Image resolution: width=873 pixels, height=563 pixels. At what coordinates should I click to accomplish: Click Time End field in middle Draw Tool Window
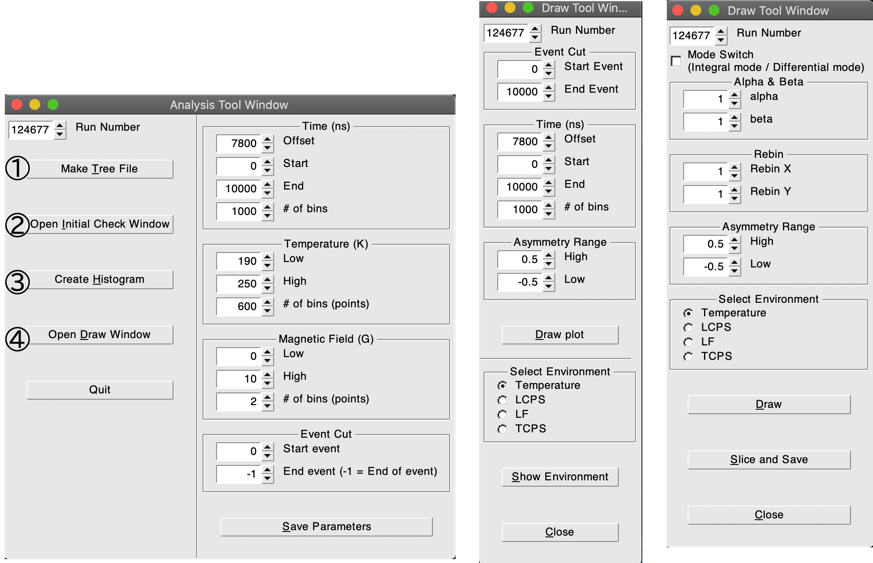point(521,187)
